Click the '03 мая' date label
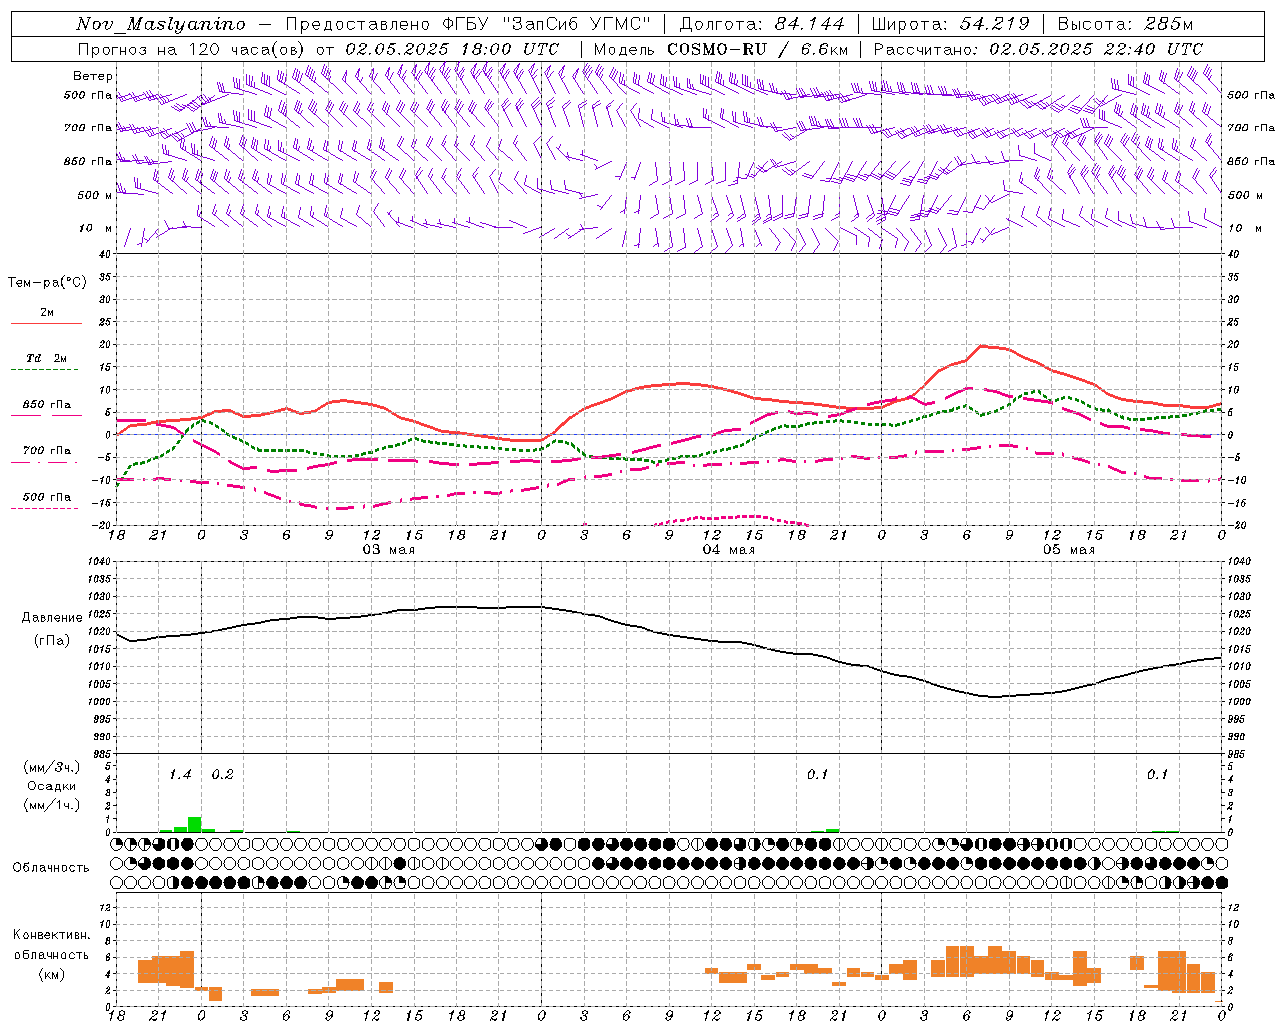Viewport: 1280px width, 1024px height. click(388, 550)
